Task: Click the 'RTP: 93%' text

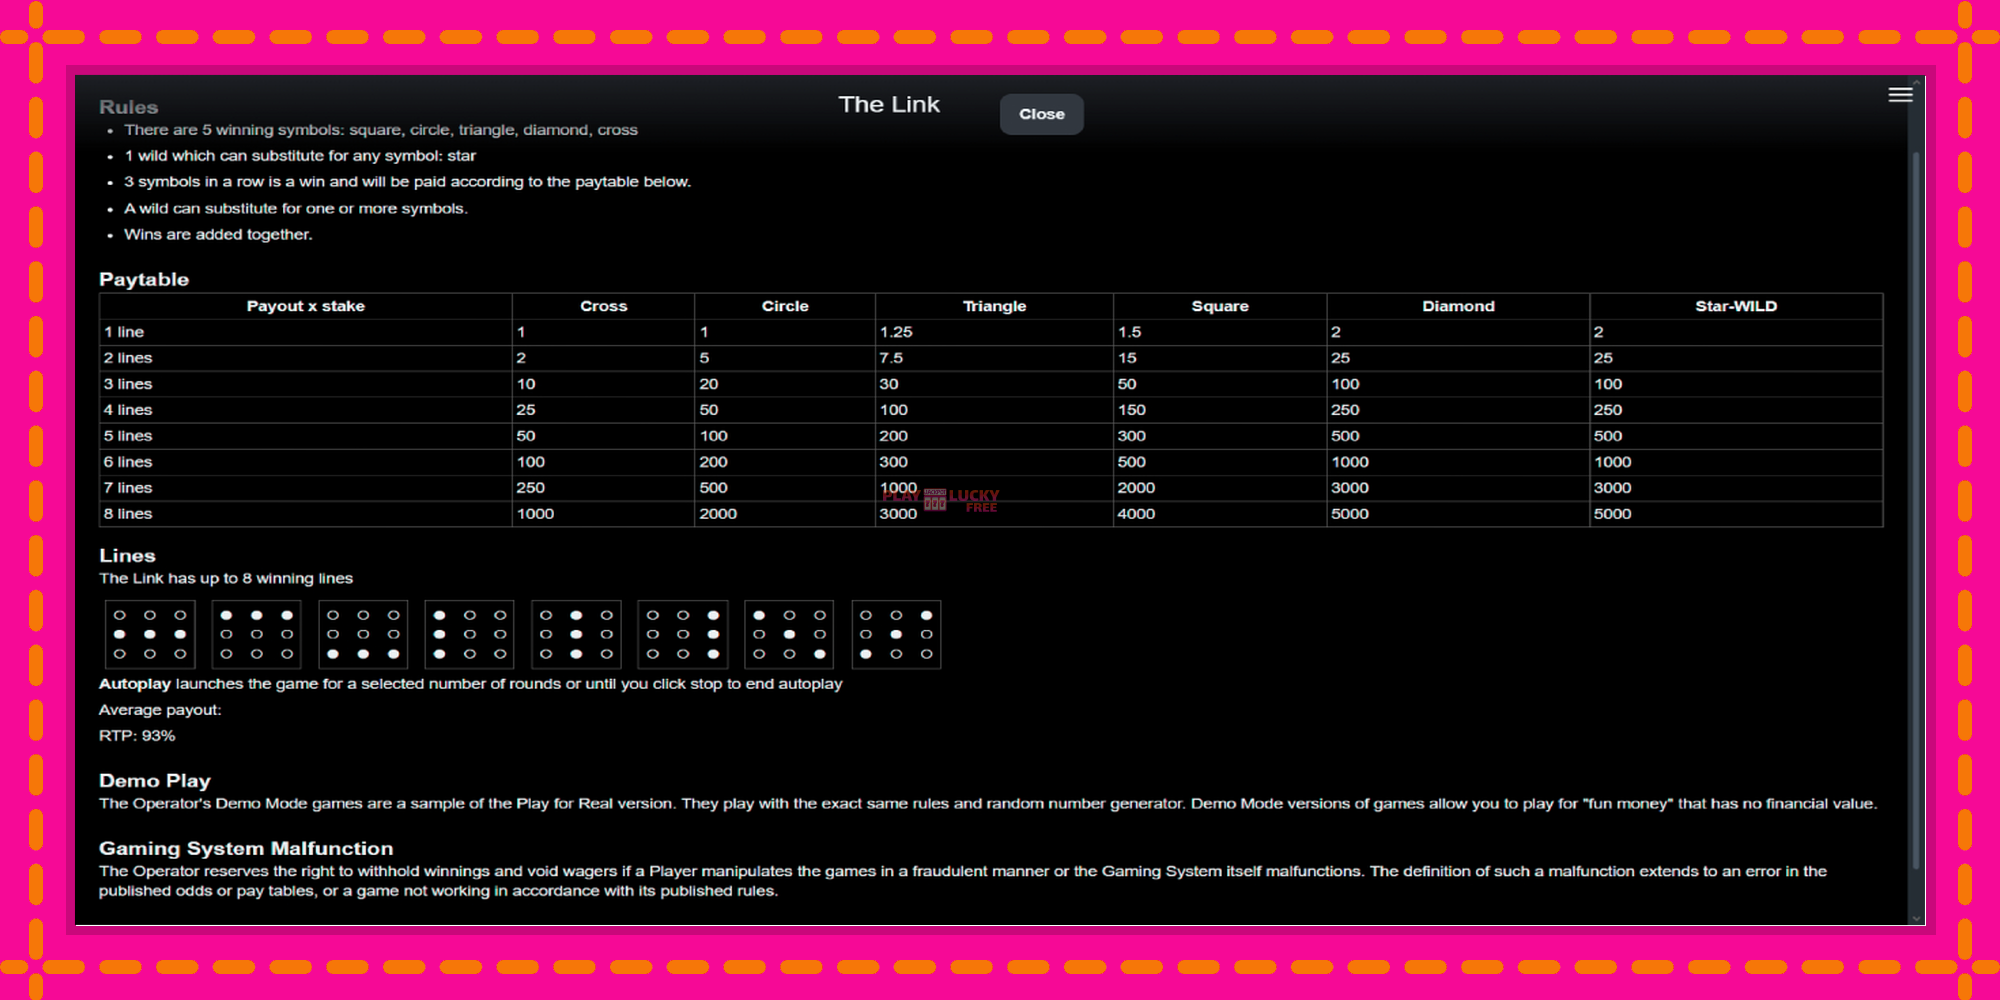Action: click(137, 736)
